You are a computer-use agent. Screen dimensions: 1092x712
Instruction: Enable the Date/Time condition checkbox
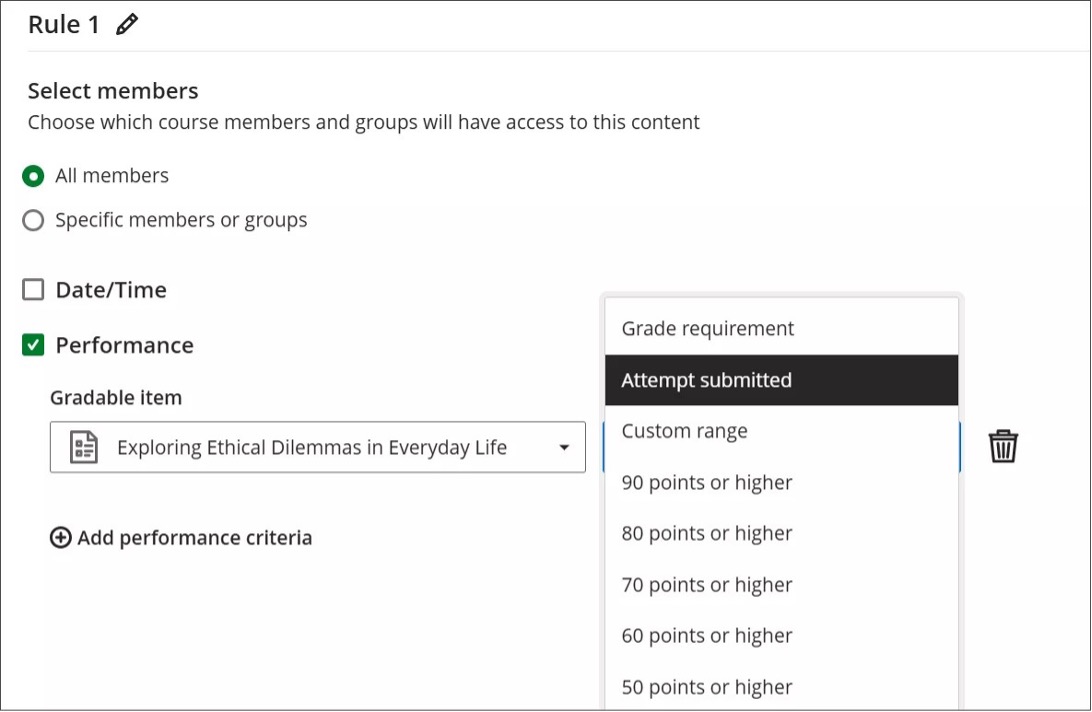click(35, 290)
